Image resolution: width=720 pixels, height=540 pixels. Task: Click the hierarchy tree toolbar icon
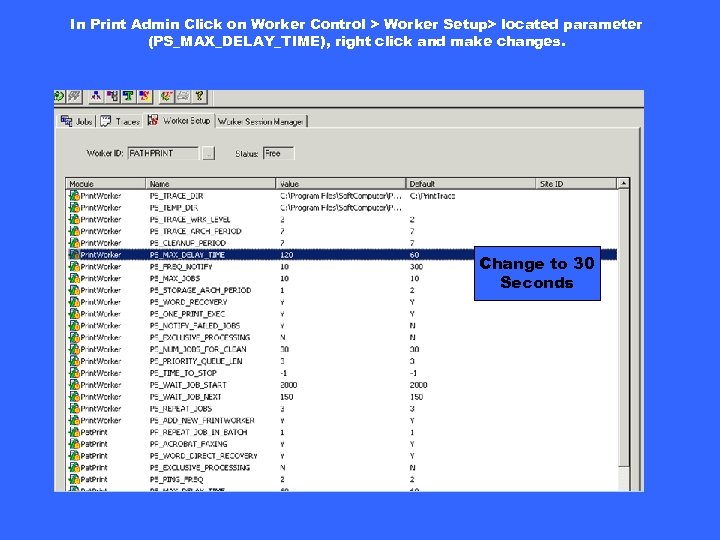(x=96, y=96)
